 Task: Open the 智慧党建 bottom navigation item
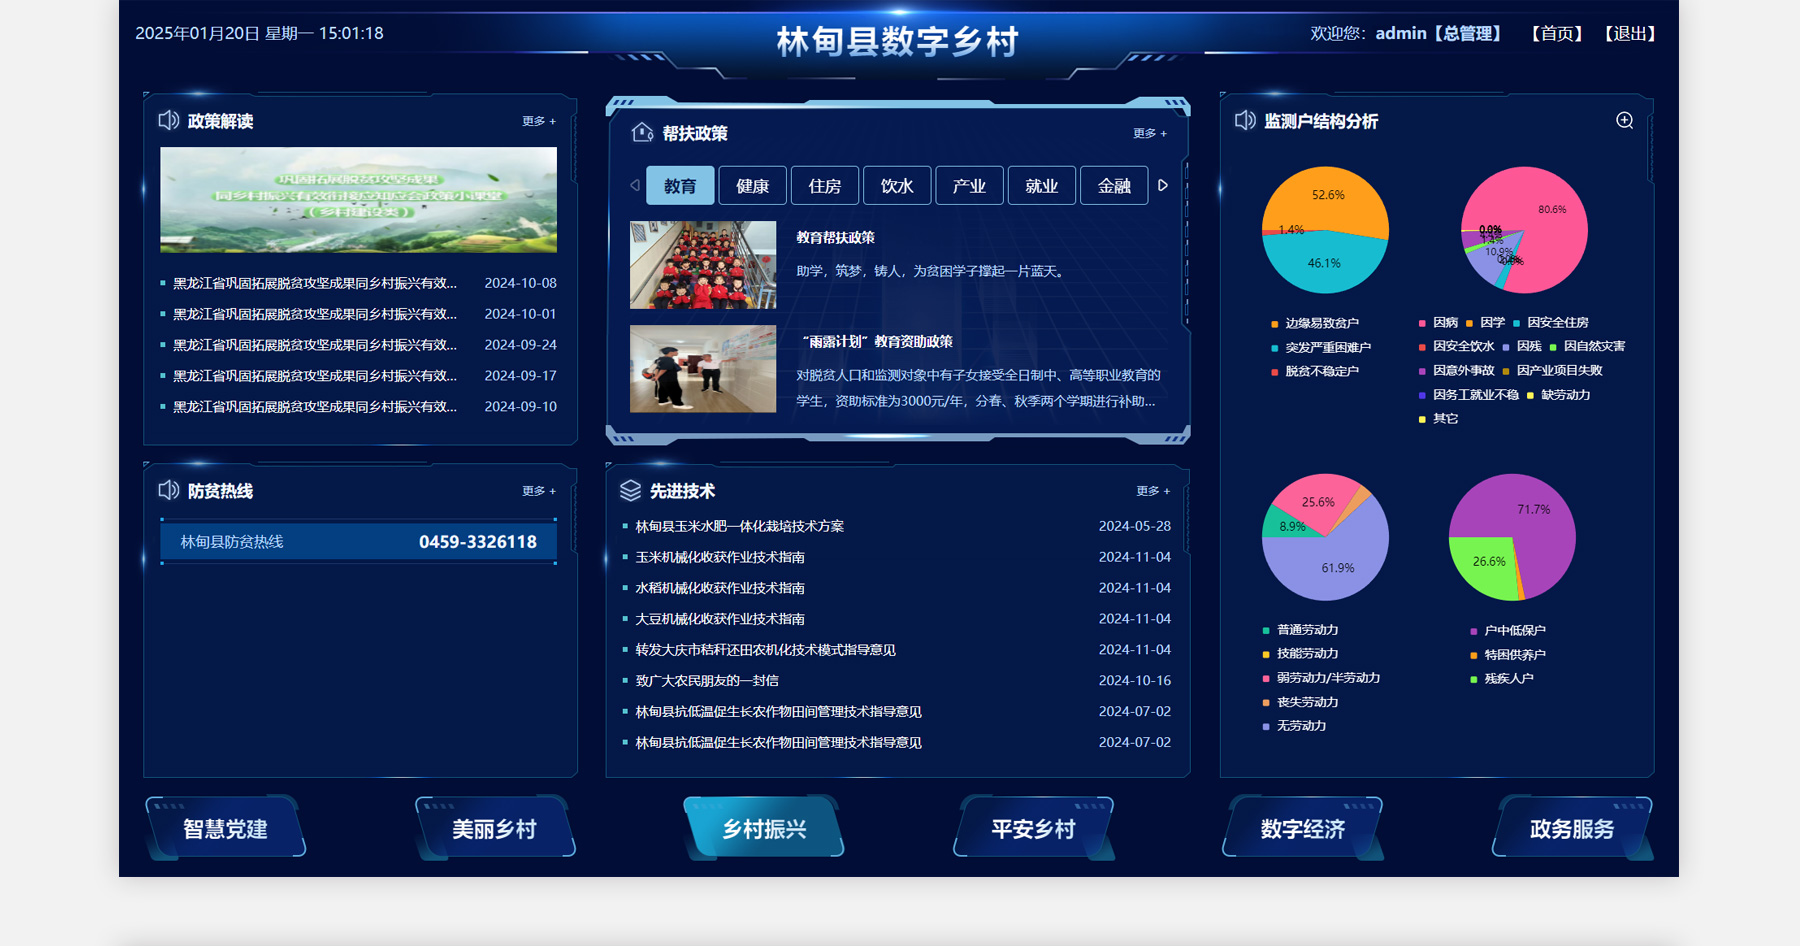[x=225, y=829]
